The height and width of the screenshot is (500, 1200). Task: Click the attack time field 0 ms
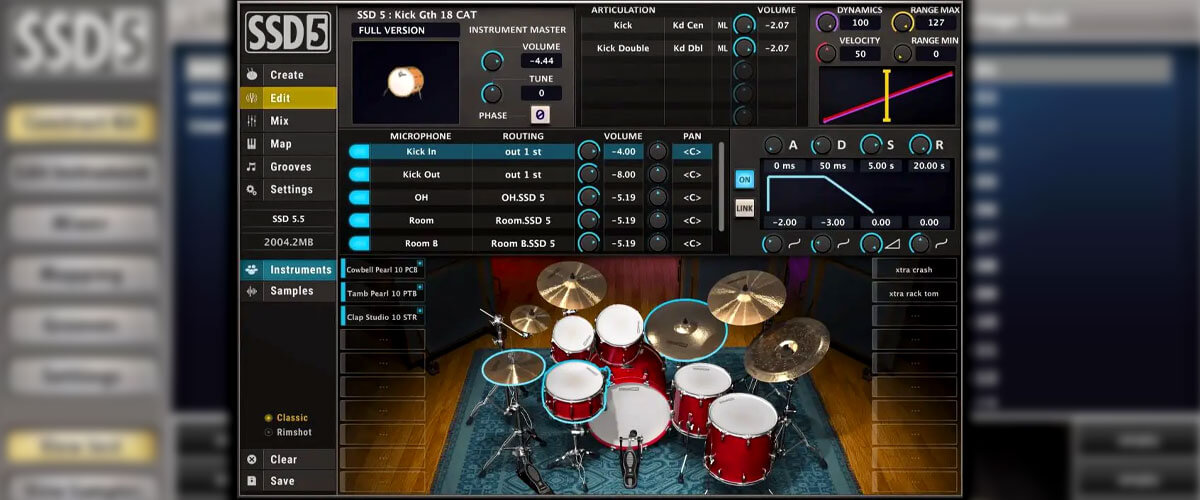click(783, 166)
